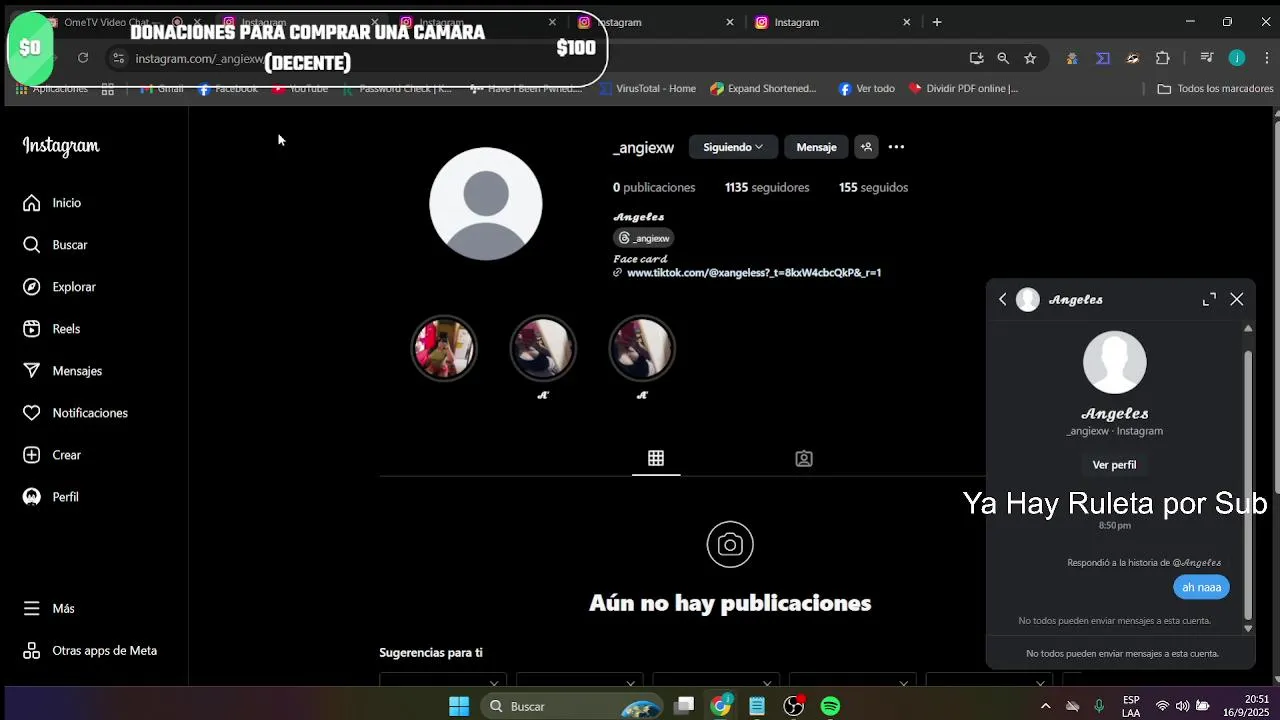
Task: Open the Todos los marcadores folder
Action: [x=1215, y=88]
